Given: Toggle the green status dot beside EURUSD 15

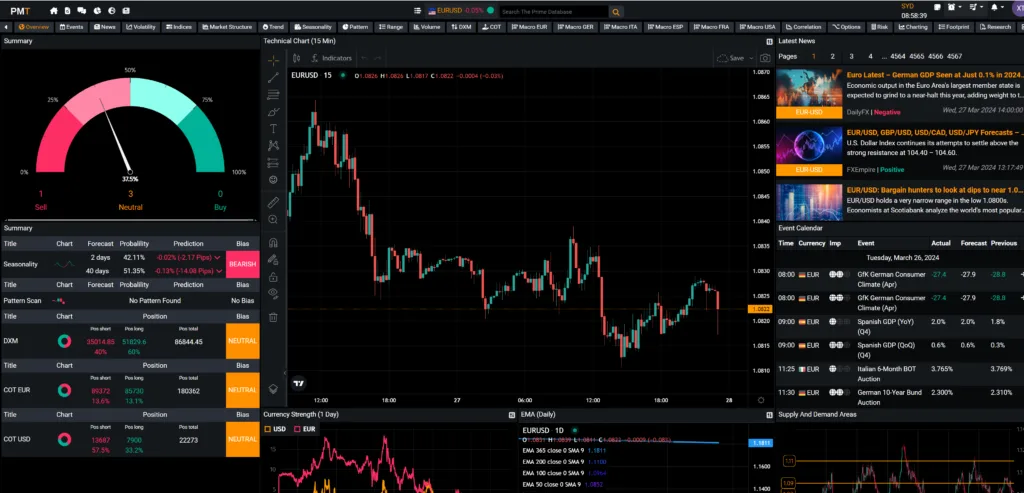Looking at the screenshot, I should [x=343, y=75].
